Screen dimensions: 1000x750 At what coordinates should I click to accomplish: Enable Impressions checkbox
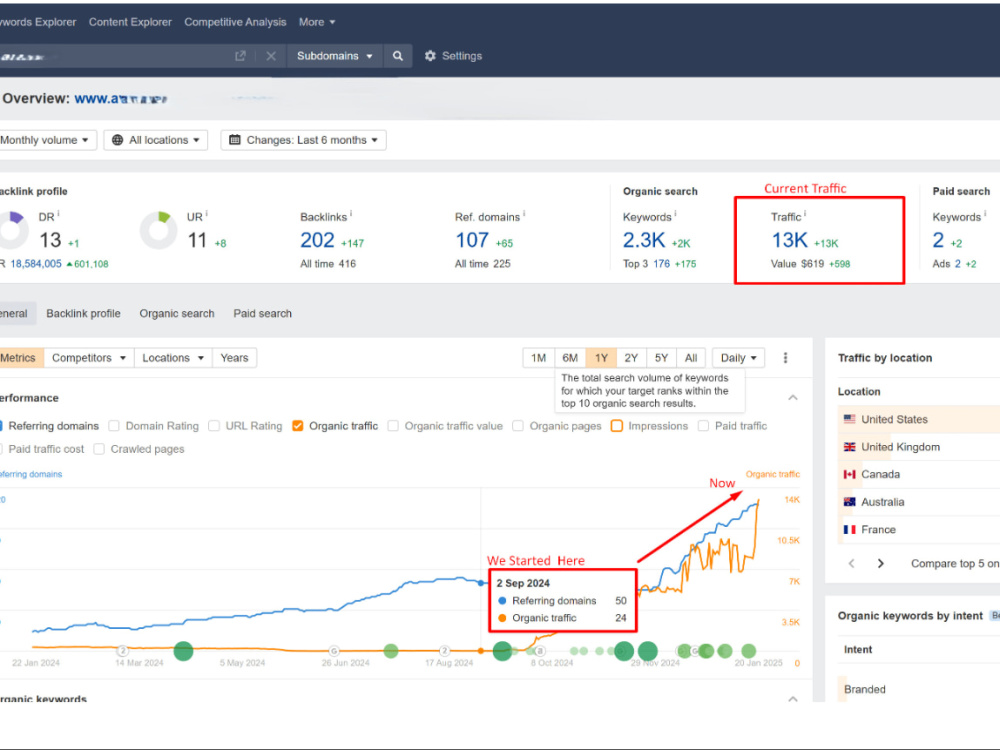617,425
